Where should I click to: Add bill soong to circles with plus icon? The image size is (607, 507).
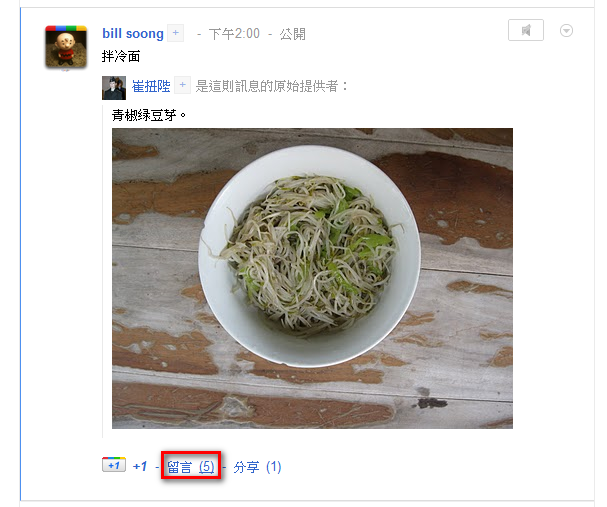(x=175, y=33)
